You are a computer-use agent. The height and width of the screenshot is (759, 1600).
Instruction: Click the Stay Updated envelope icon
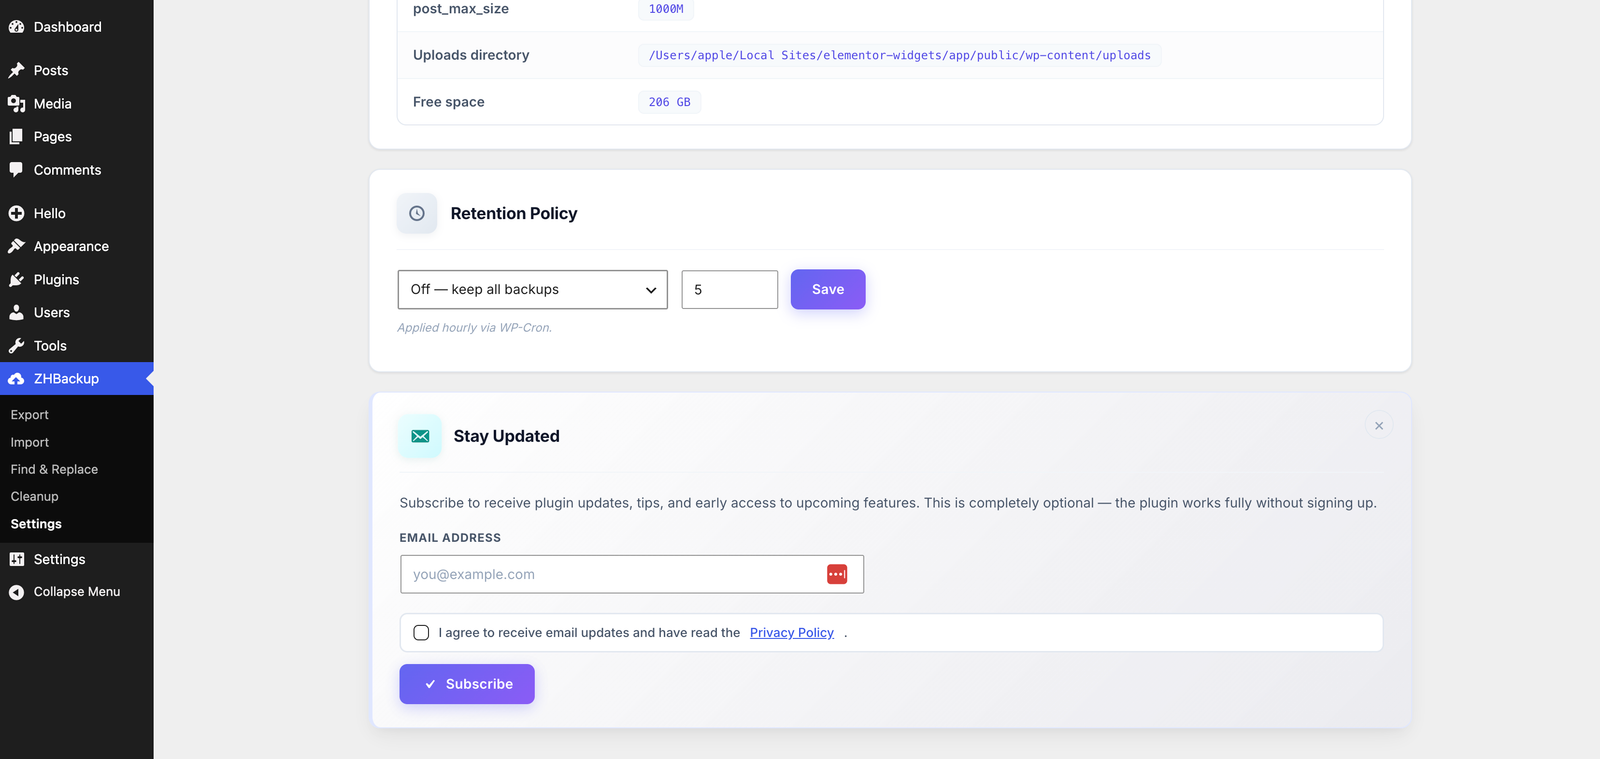click(420, 436)
